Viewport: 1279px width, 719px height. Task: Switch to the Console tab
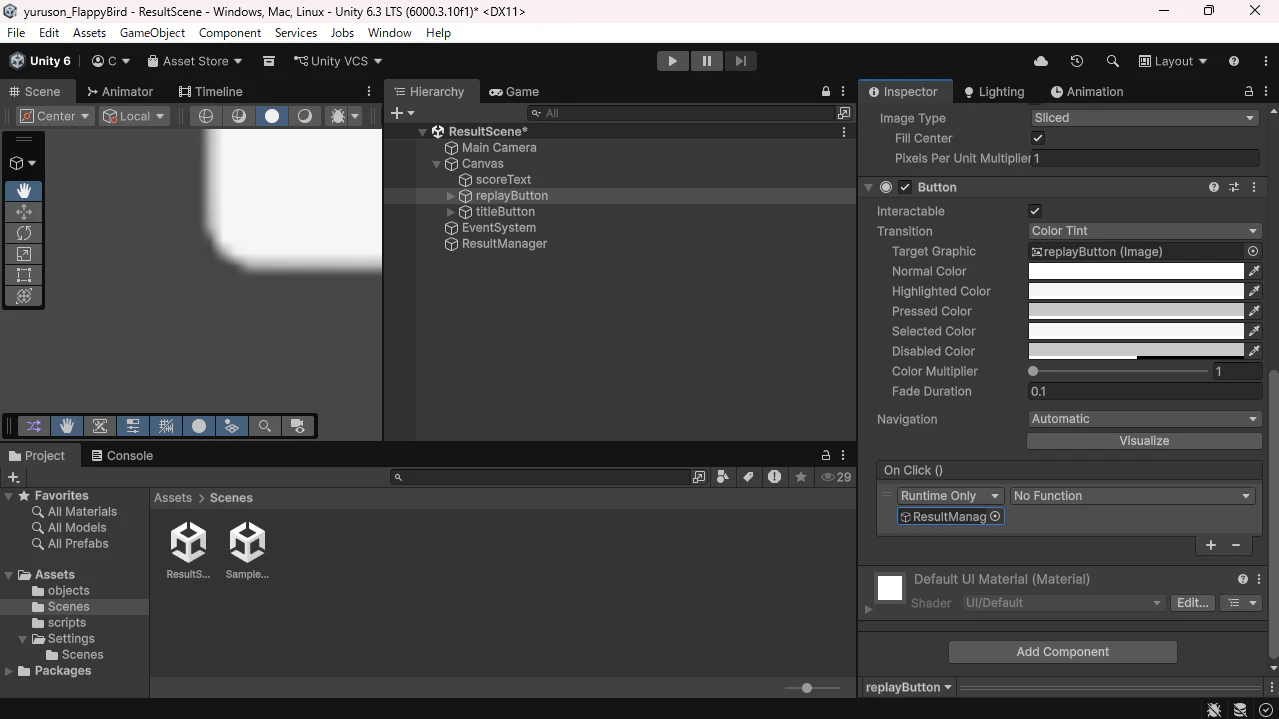[122, 455]
